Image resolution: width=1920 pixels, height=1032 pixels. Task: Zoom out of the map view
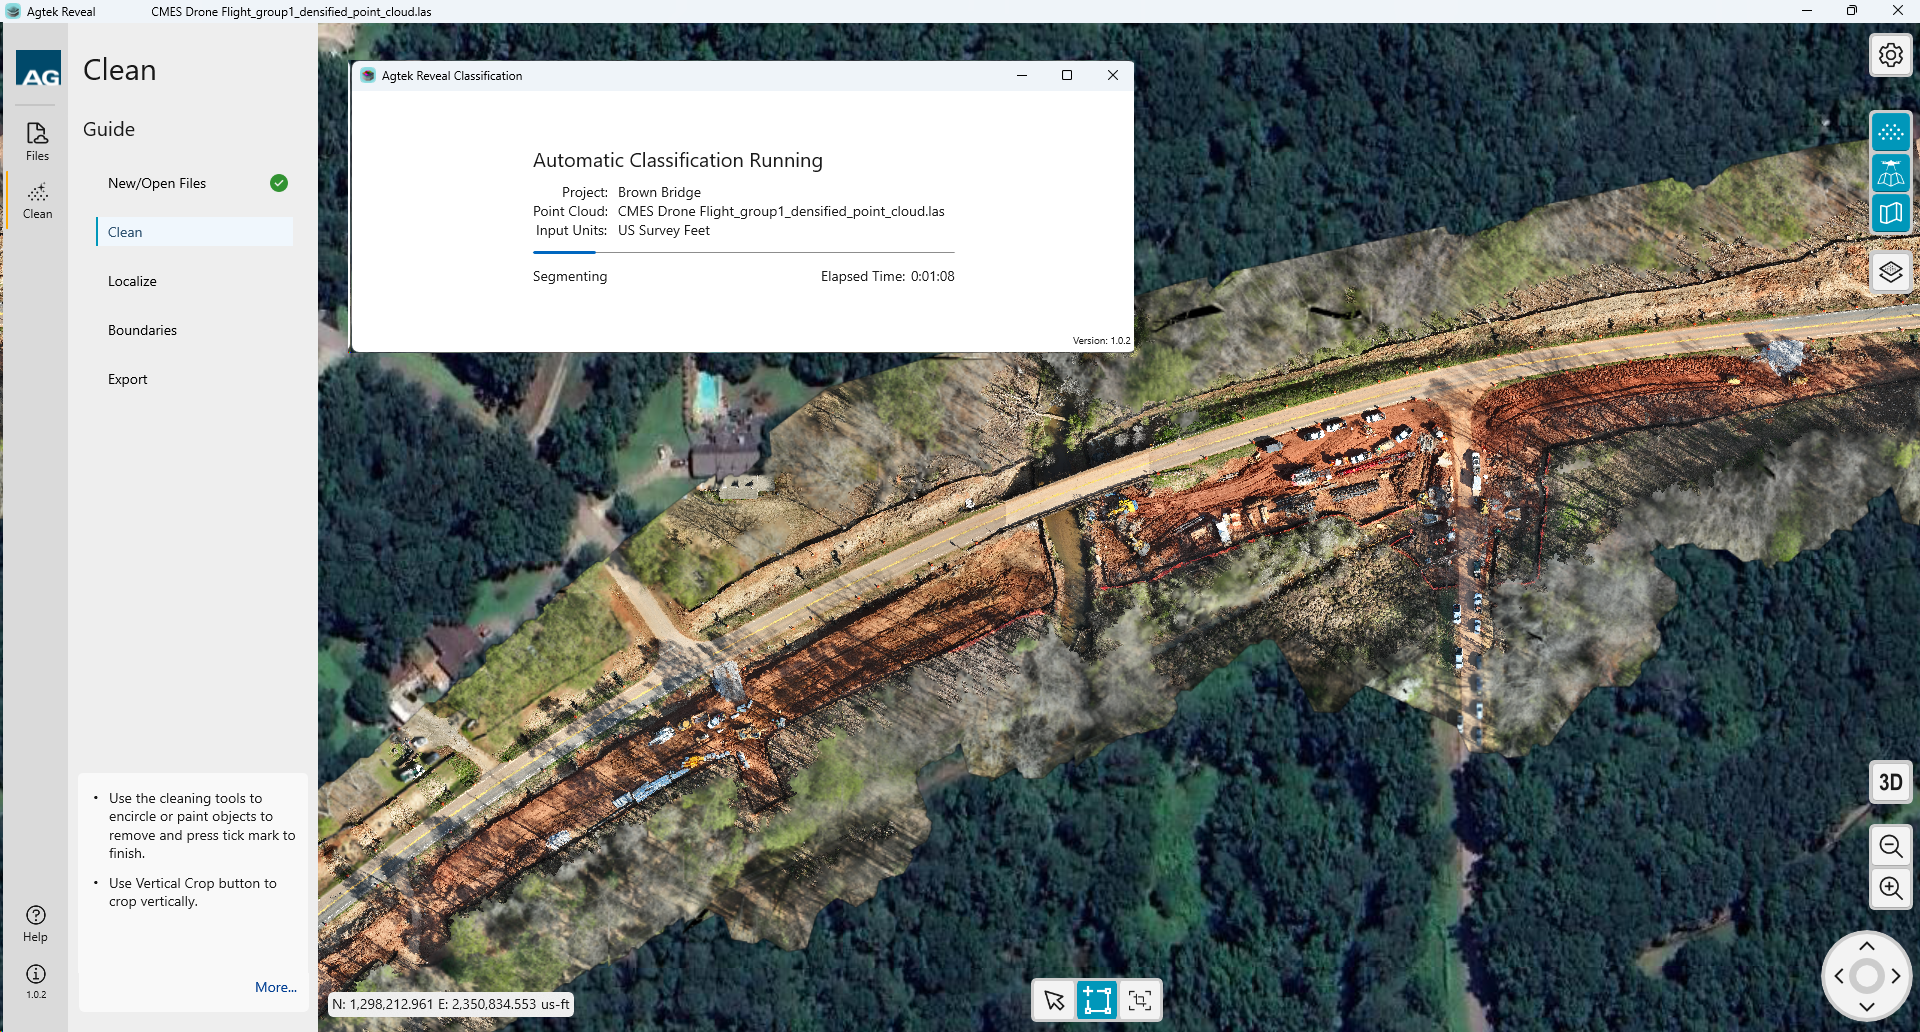click(x=1890, y=847)
